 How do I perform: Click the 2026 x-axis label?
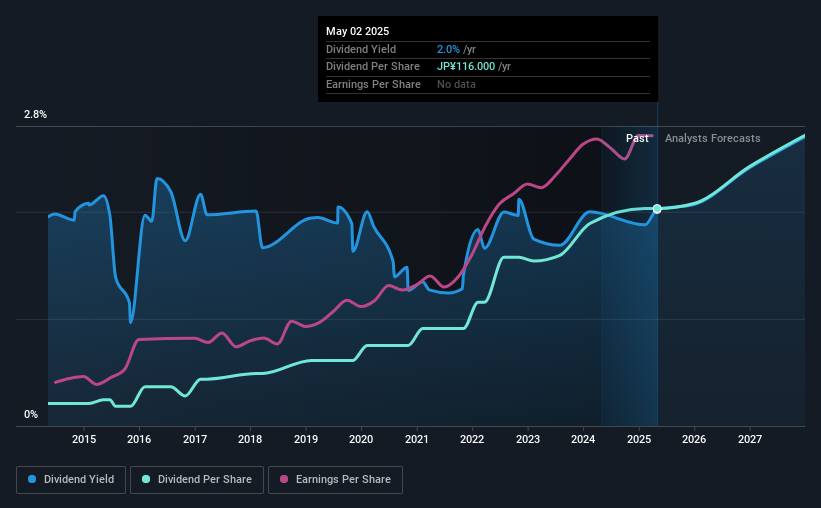694,439
